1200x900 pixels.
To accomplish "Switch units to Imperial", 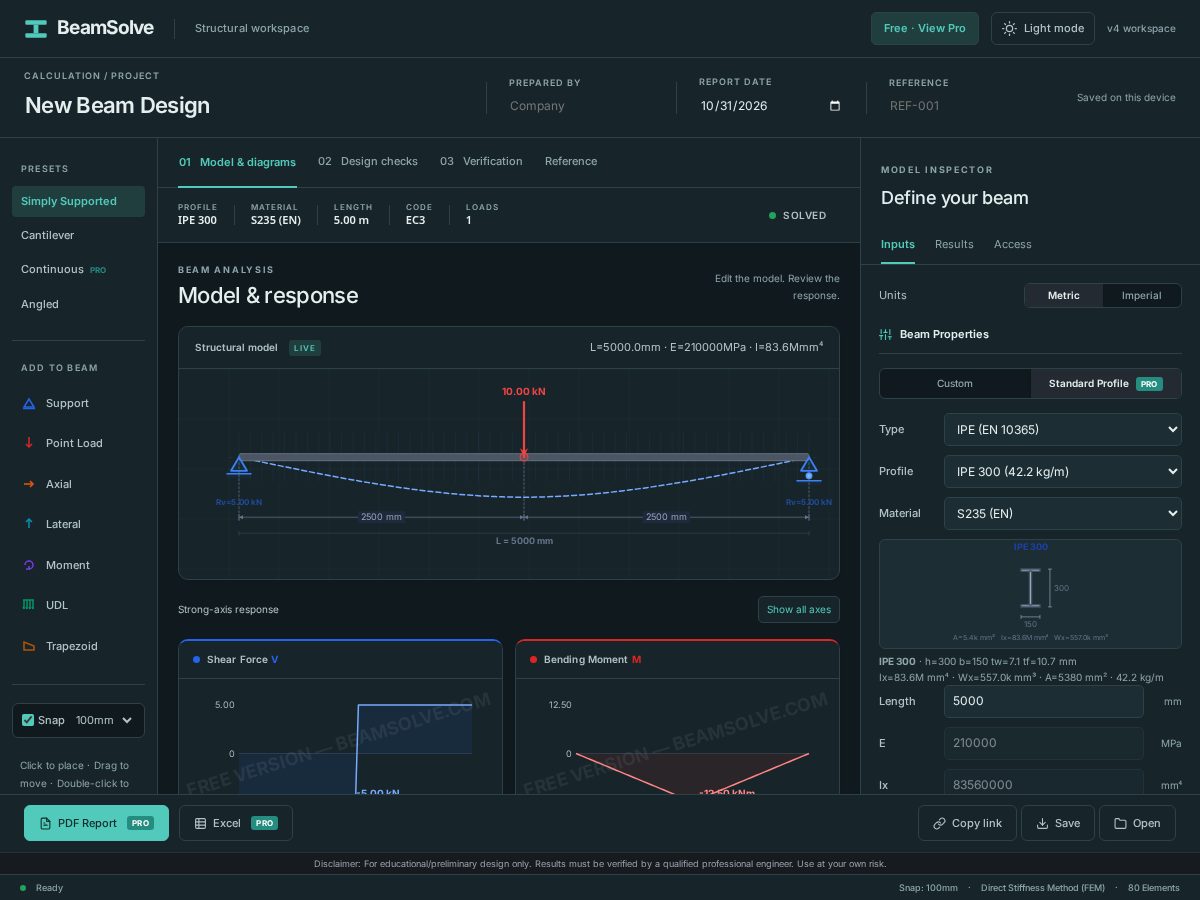I will 1141,295.
